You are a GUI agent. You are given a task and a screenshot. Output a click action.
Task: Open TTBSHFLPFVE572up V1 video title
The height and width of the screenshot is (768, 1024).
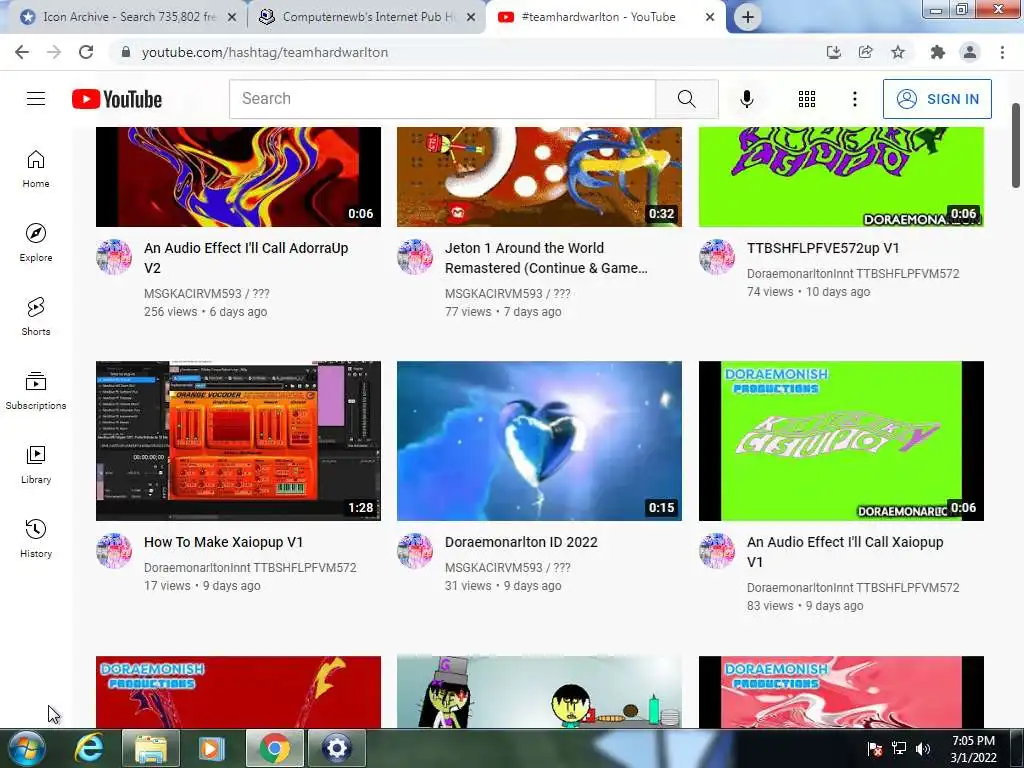(x=823, y=248)
